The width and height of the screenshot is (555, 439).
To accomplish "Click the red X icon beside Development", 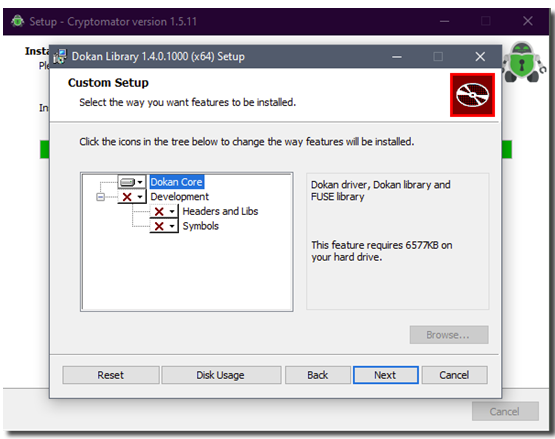I will click(x=127, y=196).
